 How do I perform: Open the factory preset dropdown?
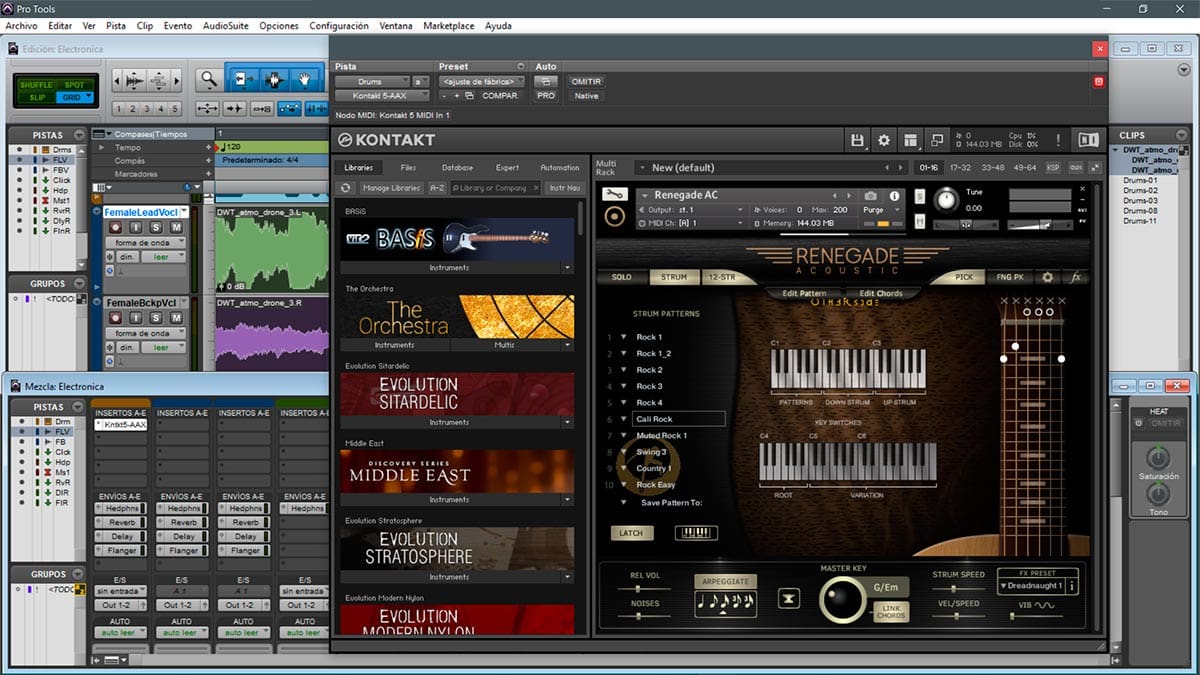[481, 81]
